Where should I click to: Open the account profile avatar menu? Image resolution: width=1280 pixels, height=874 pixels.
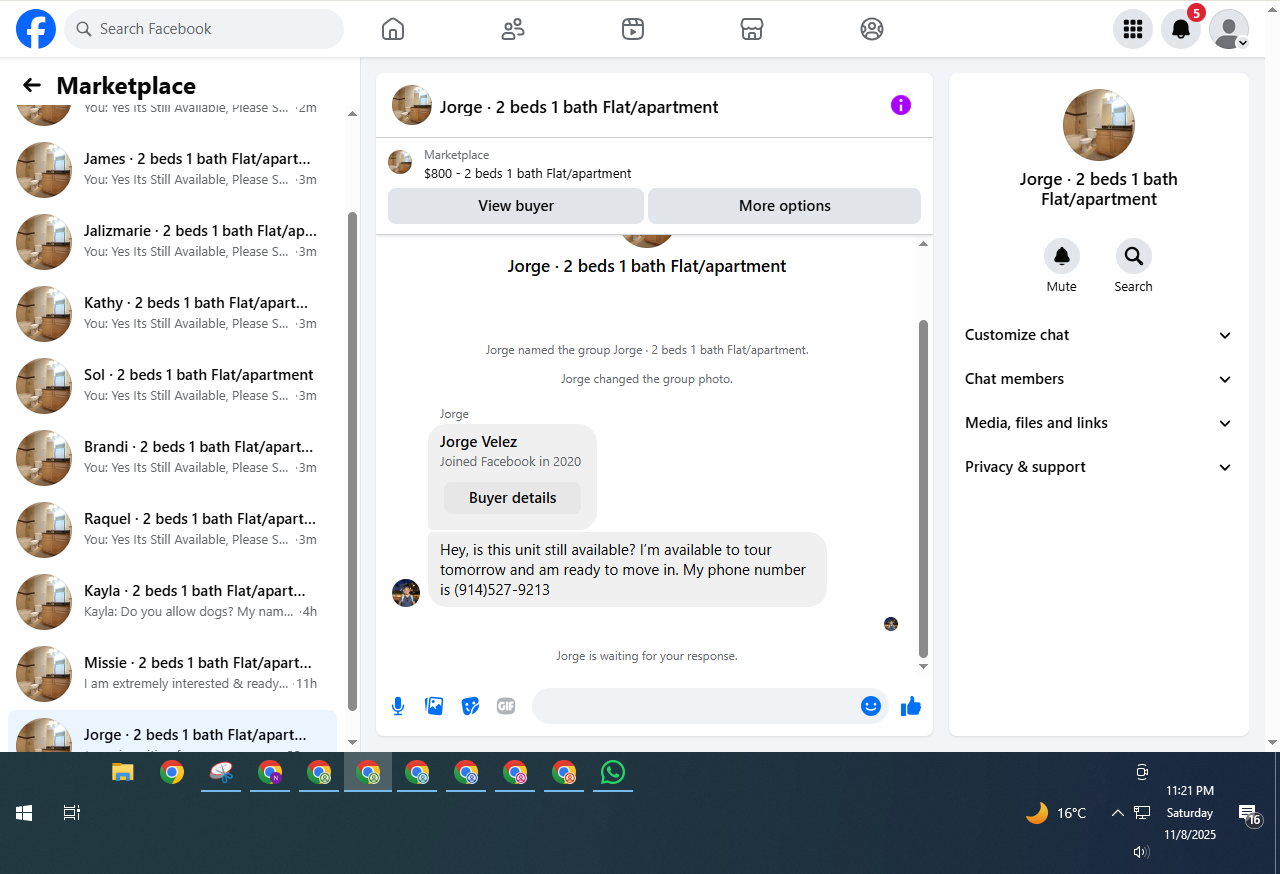pyautogui.click(x=1229, y=29)
